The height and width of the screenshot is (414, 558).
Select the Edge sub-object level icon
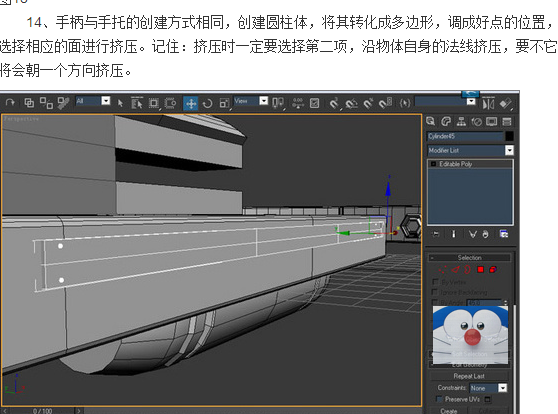click(456, 270)
